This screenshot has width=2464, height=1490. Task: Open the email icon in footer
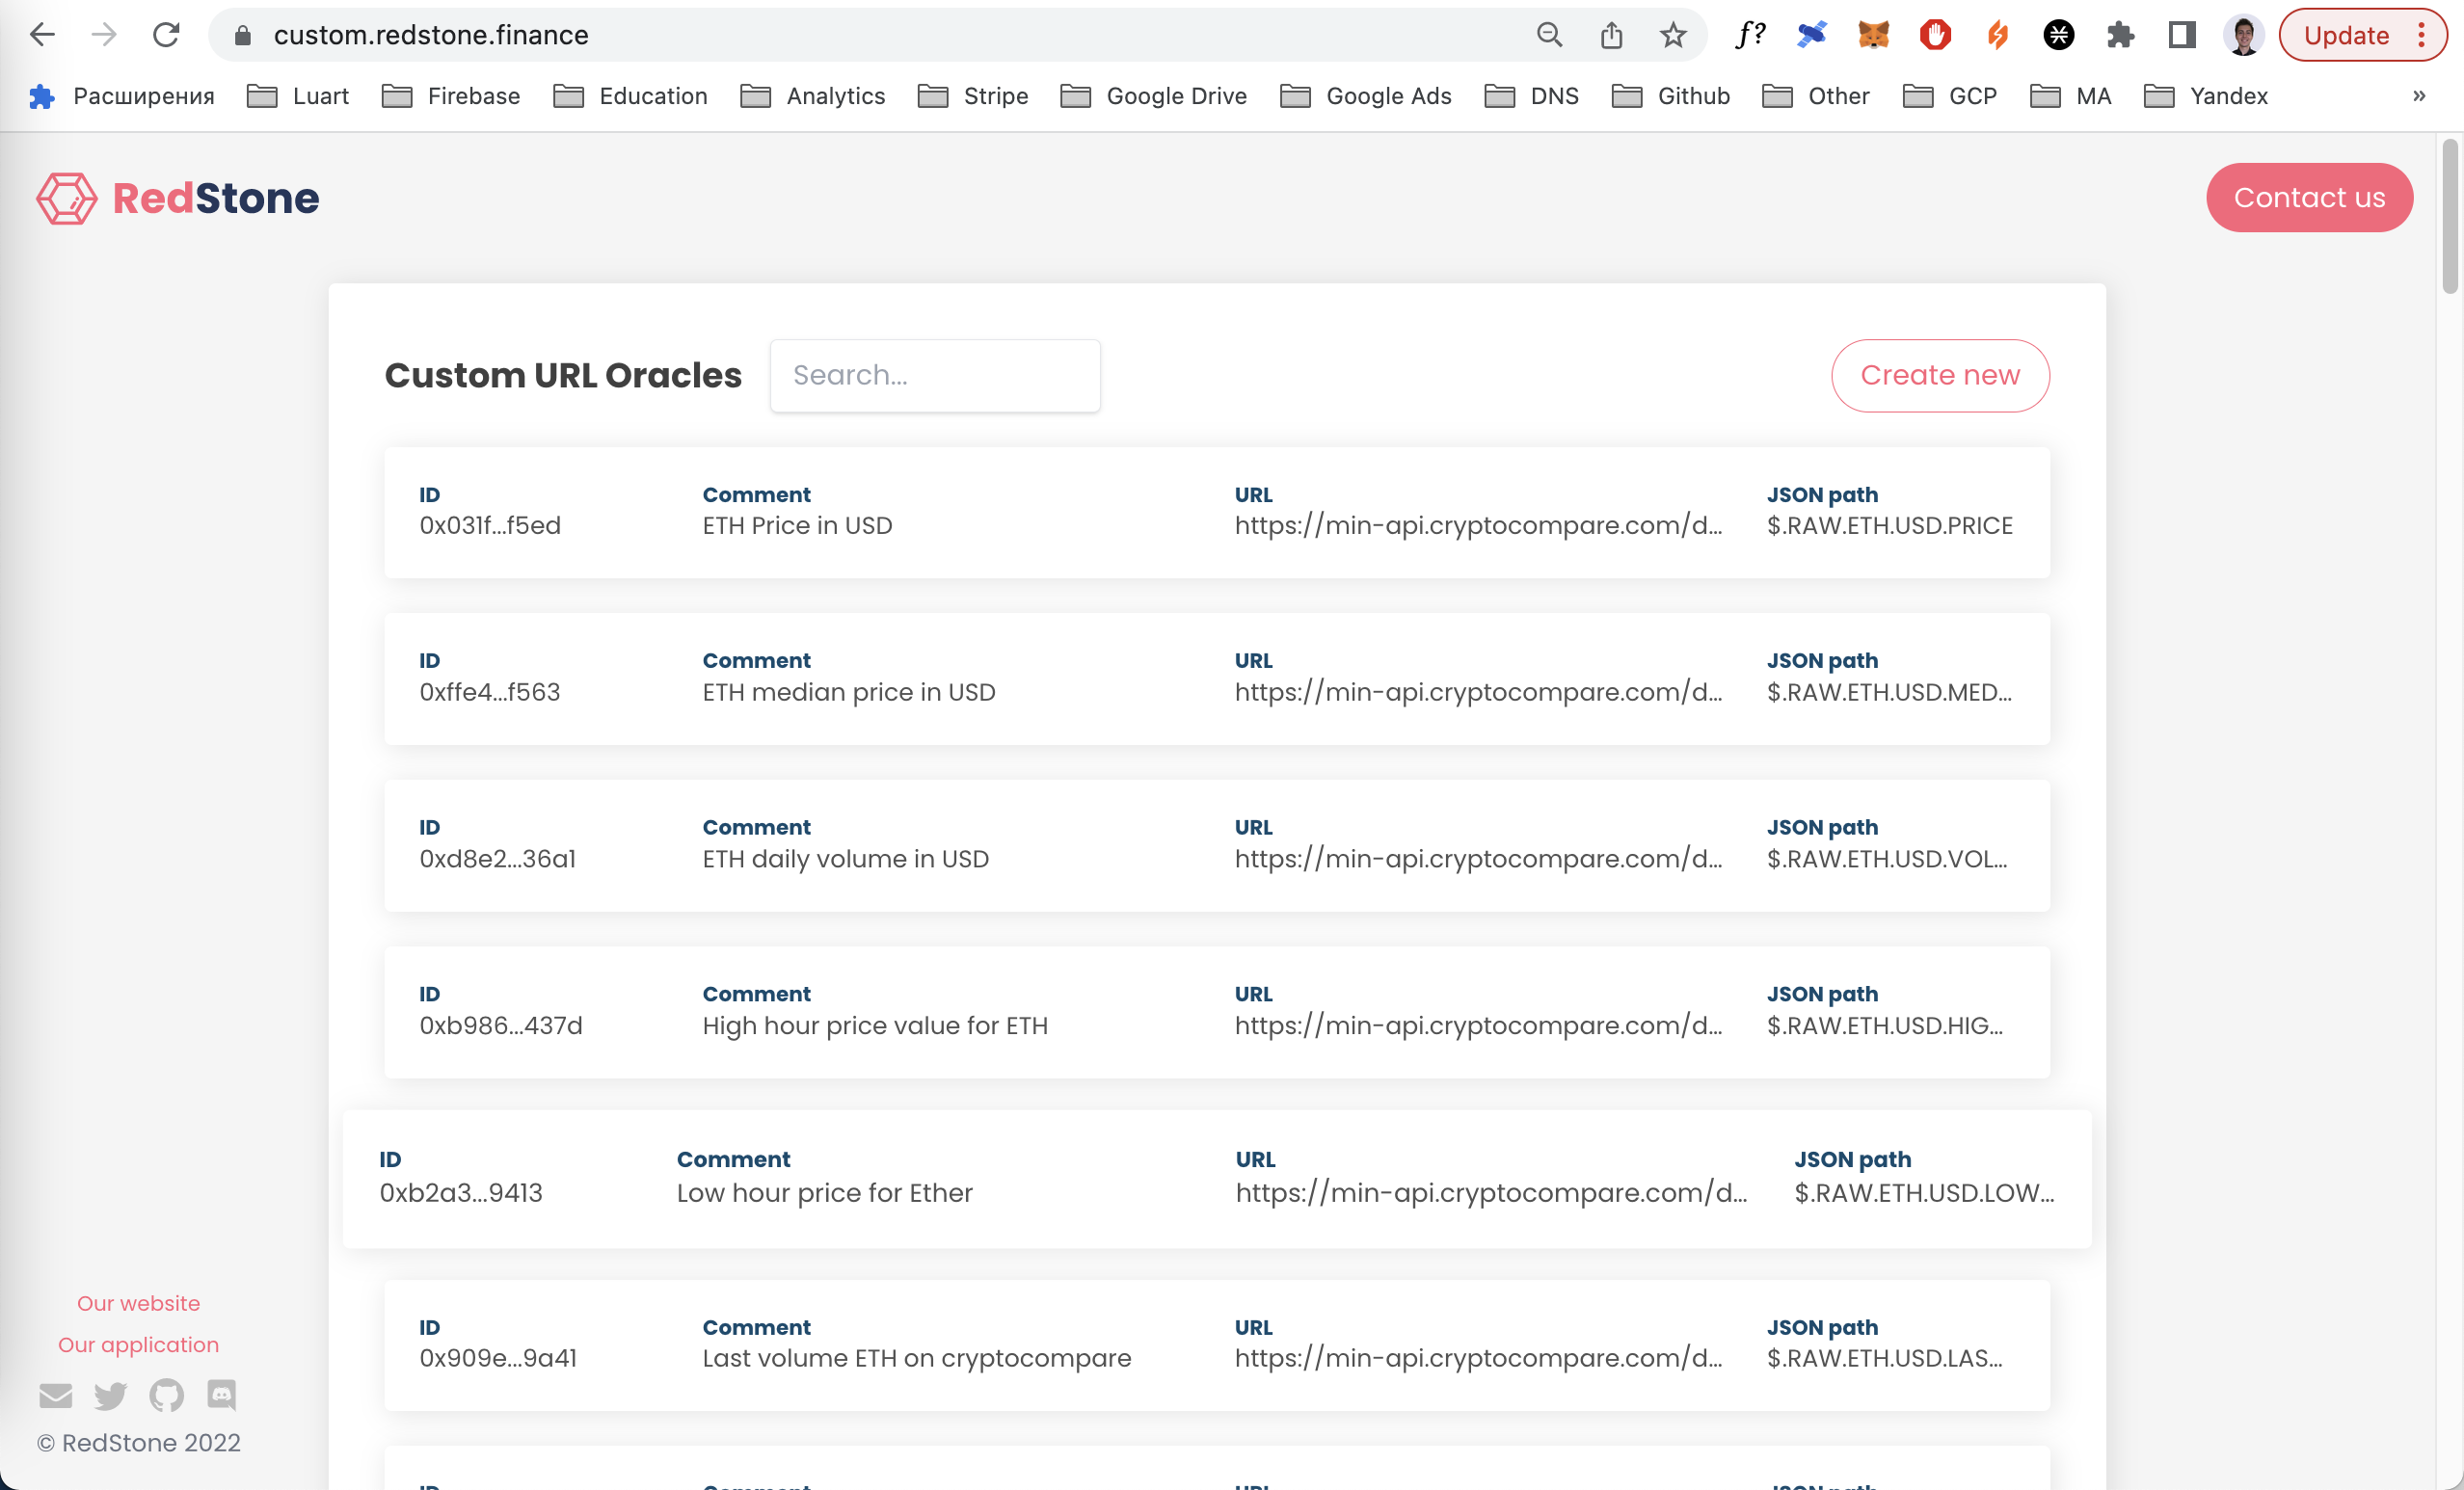[56, 1395]
